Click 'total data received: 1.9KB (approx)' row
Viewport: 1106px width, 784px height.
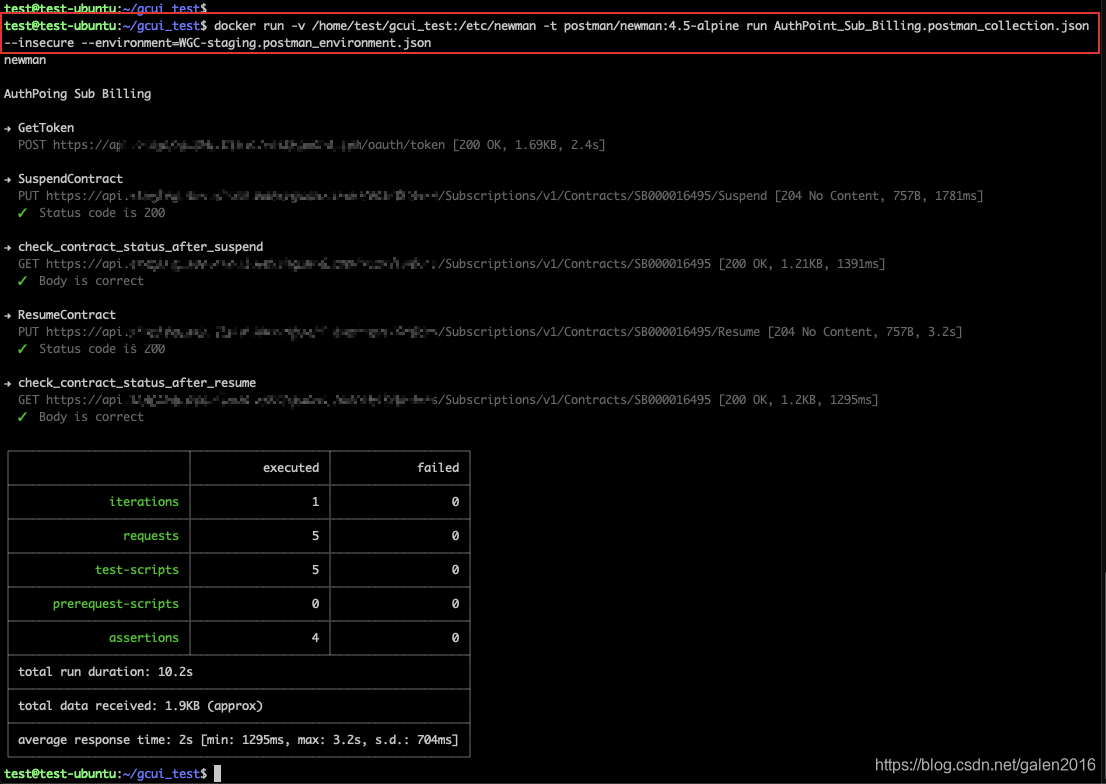tap(239, 706)
